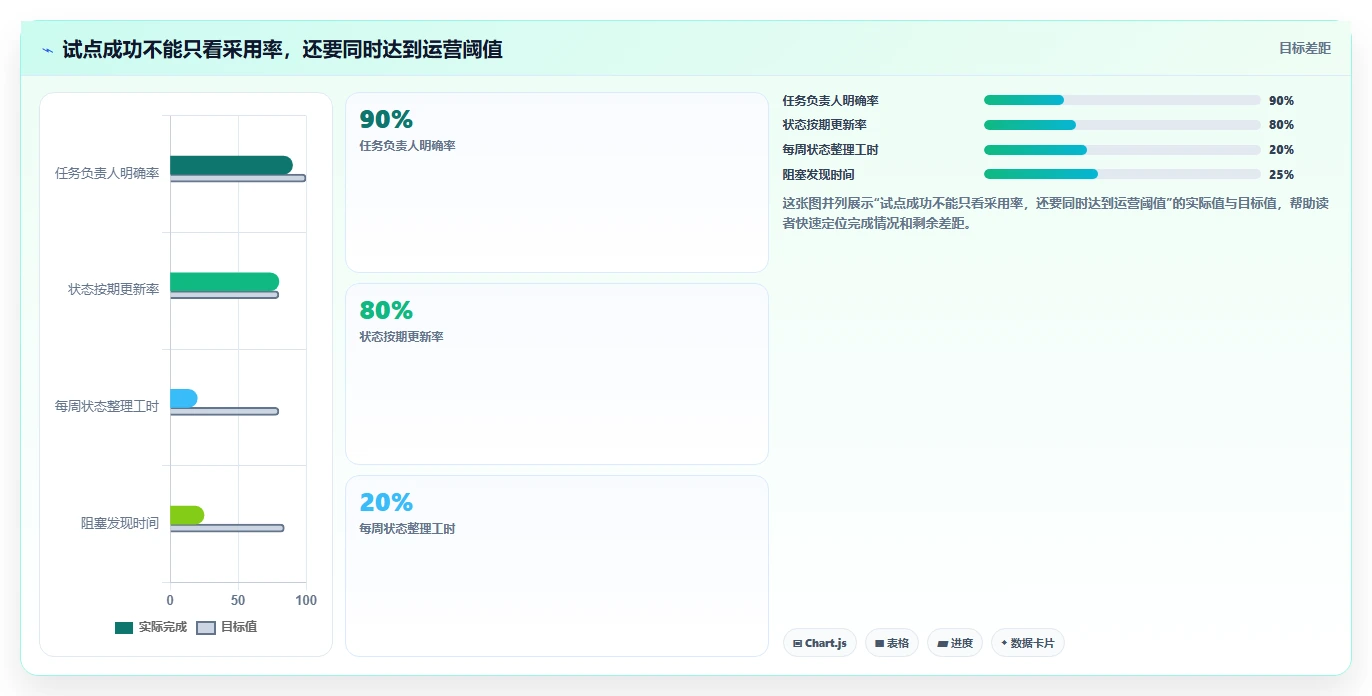Click the 20% value in progress list
The width and height of the screenshot is (1372, 696).
[1281, 150]
